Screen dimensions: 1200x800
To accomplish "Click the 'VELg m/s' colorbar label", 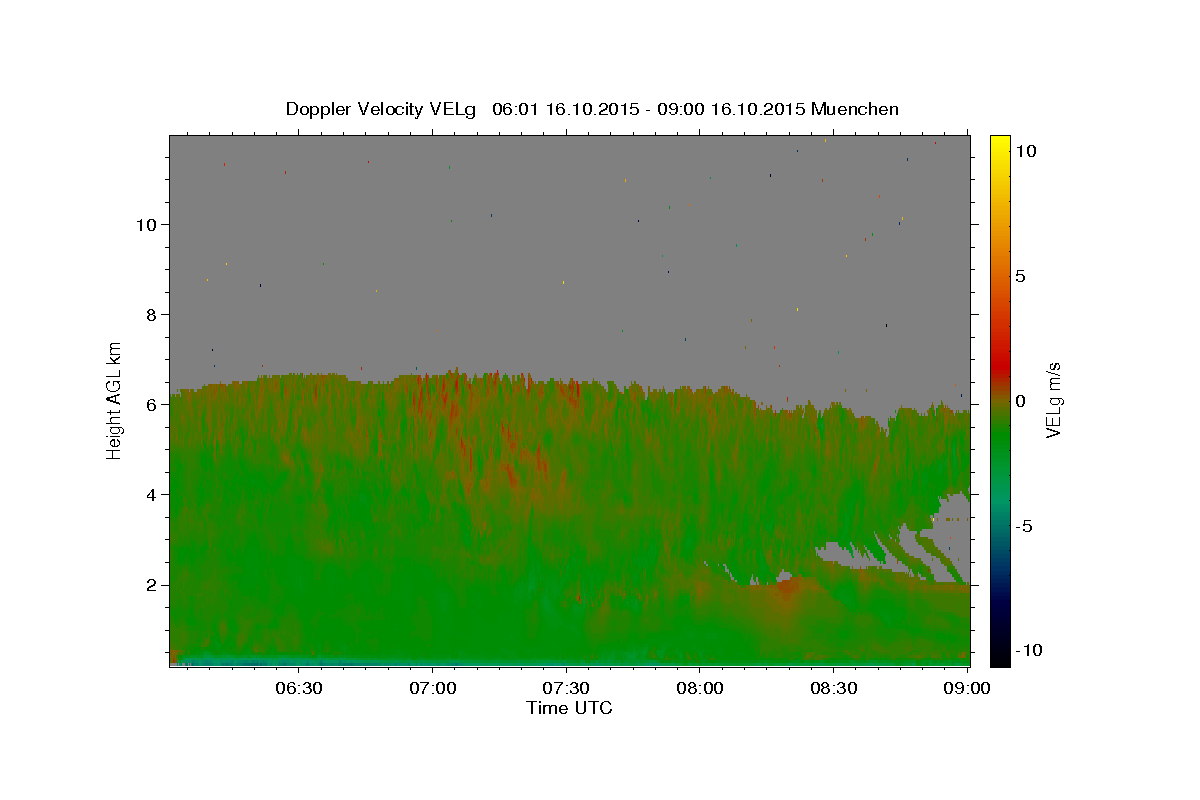I will (1053, 401).
